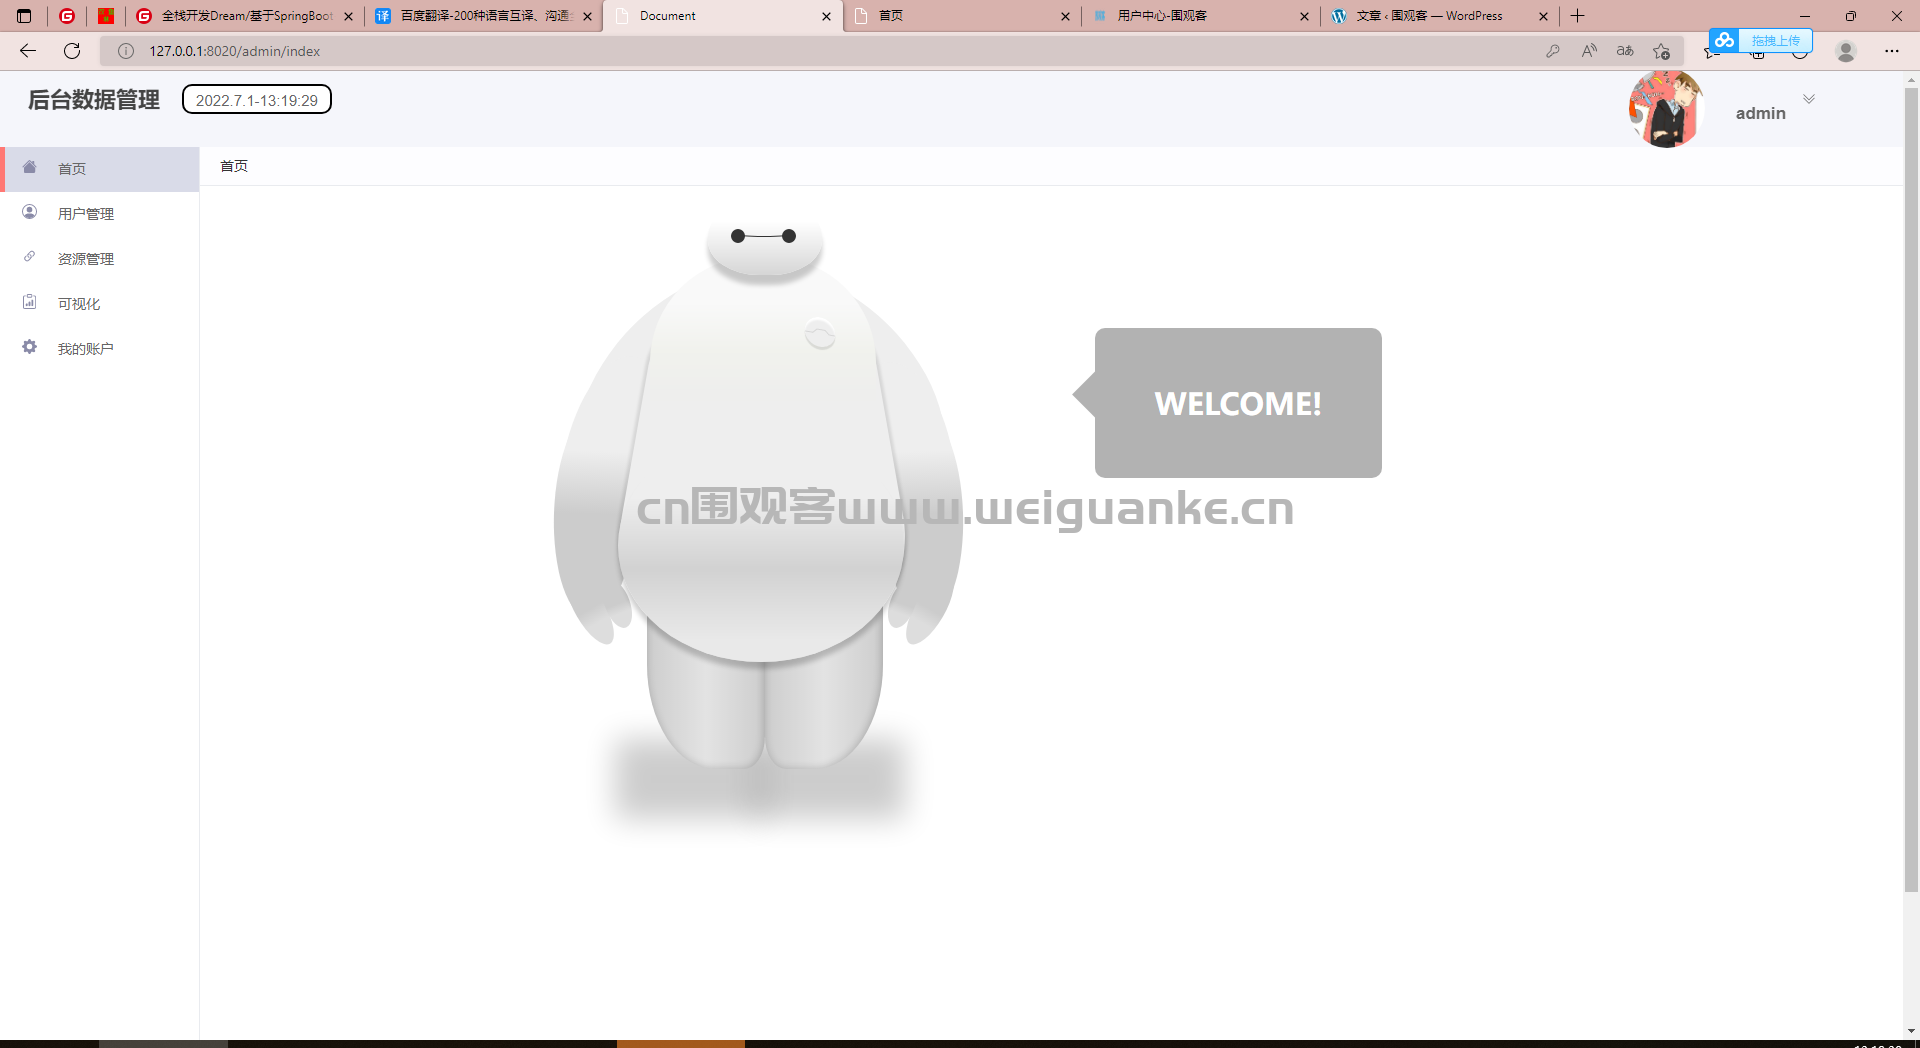Click the translate icon in address bar
Image resolution: width=1920 pixels, height=1048 pixels.
click(1625, 51)
